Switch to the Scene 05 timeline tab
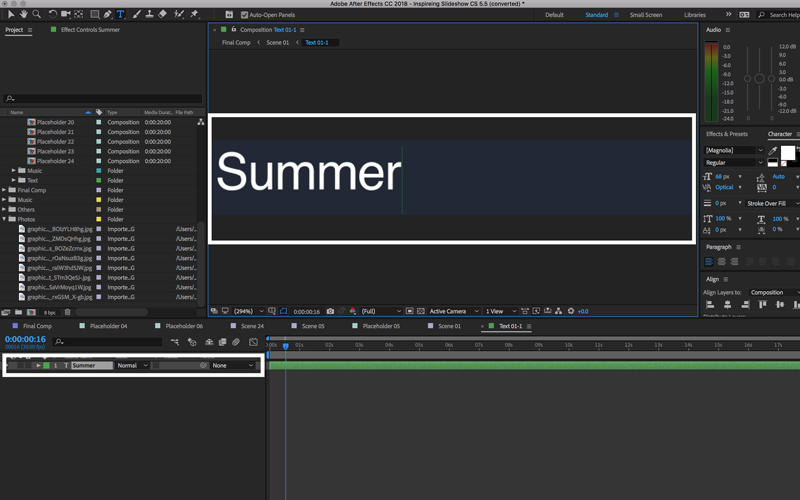This screenshot has width=800, height=500. (313, 326)
